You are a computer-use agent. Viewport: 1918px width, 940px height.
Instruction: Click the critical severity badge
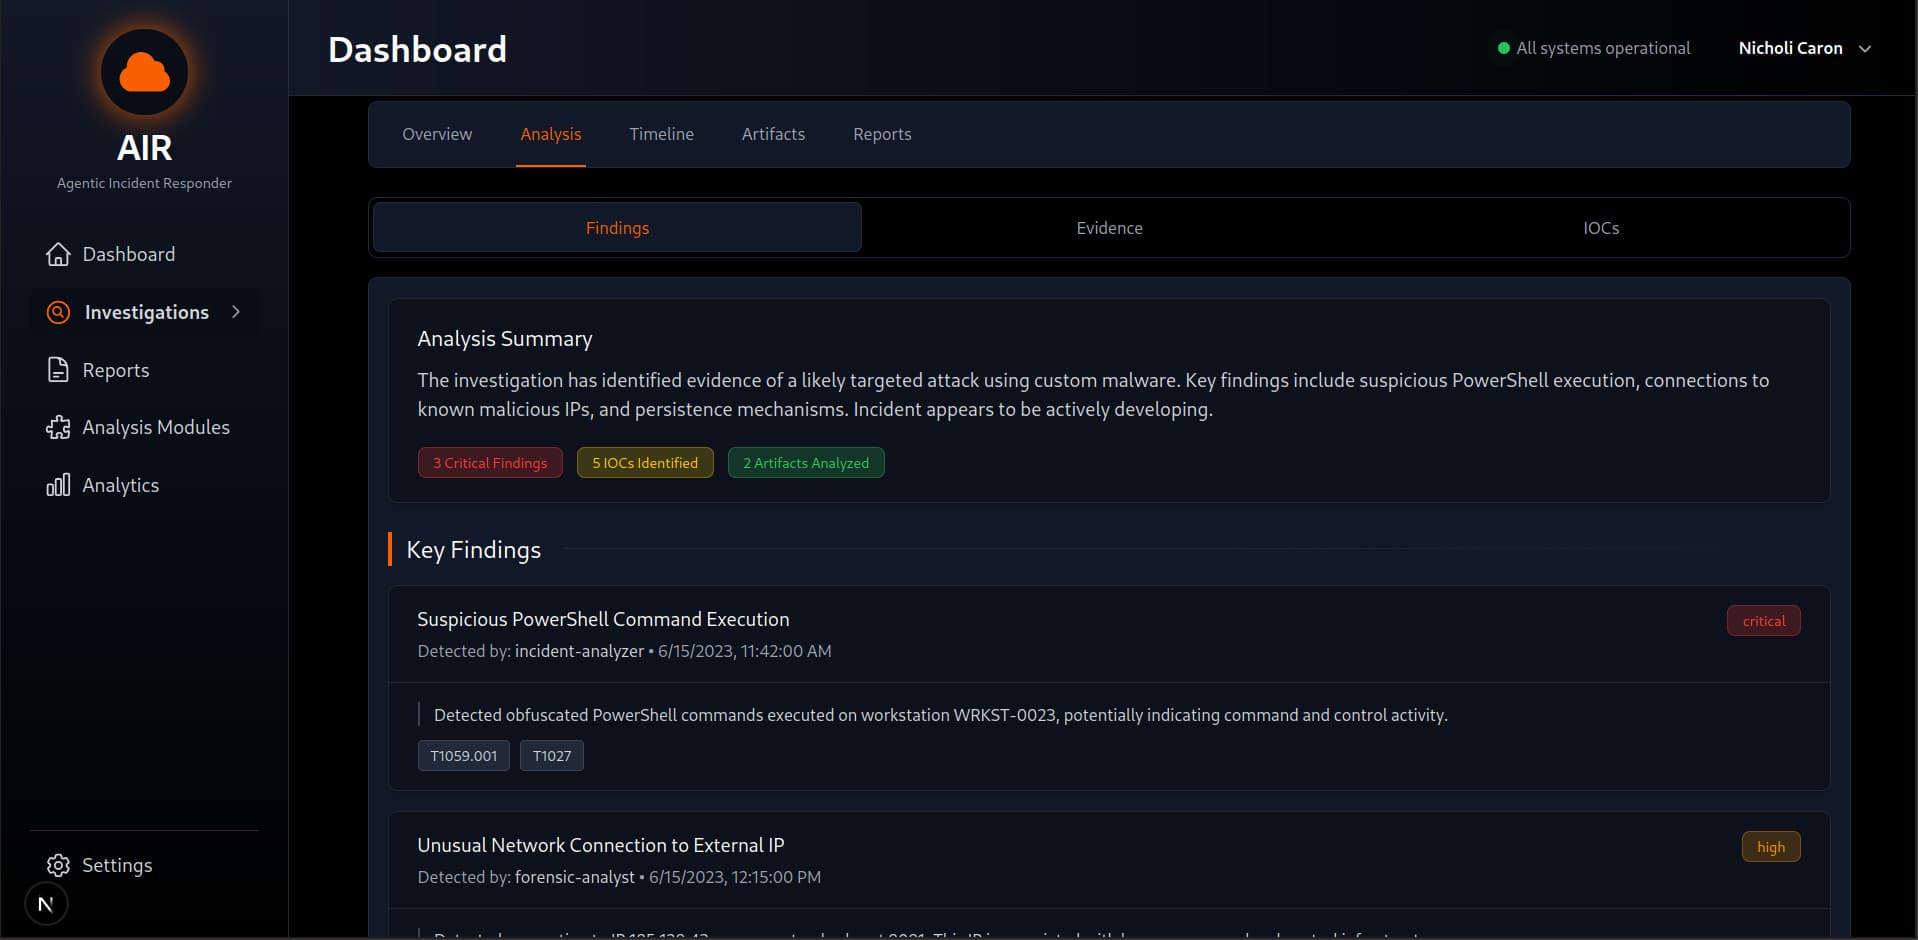[x=1764, y=621]
